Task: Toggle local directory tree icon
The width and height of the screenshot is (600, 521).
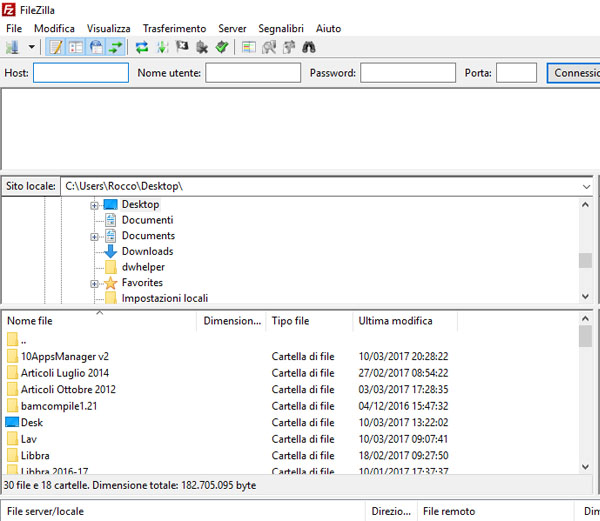Action: tap(76, 47)
